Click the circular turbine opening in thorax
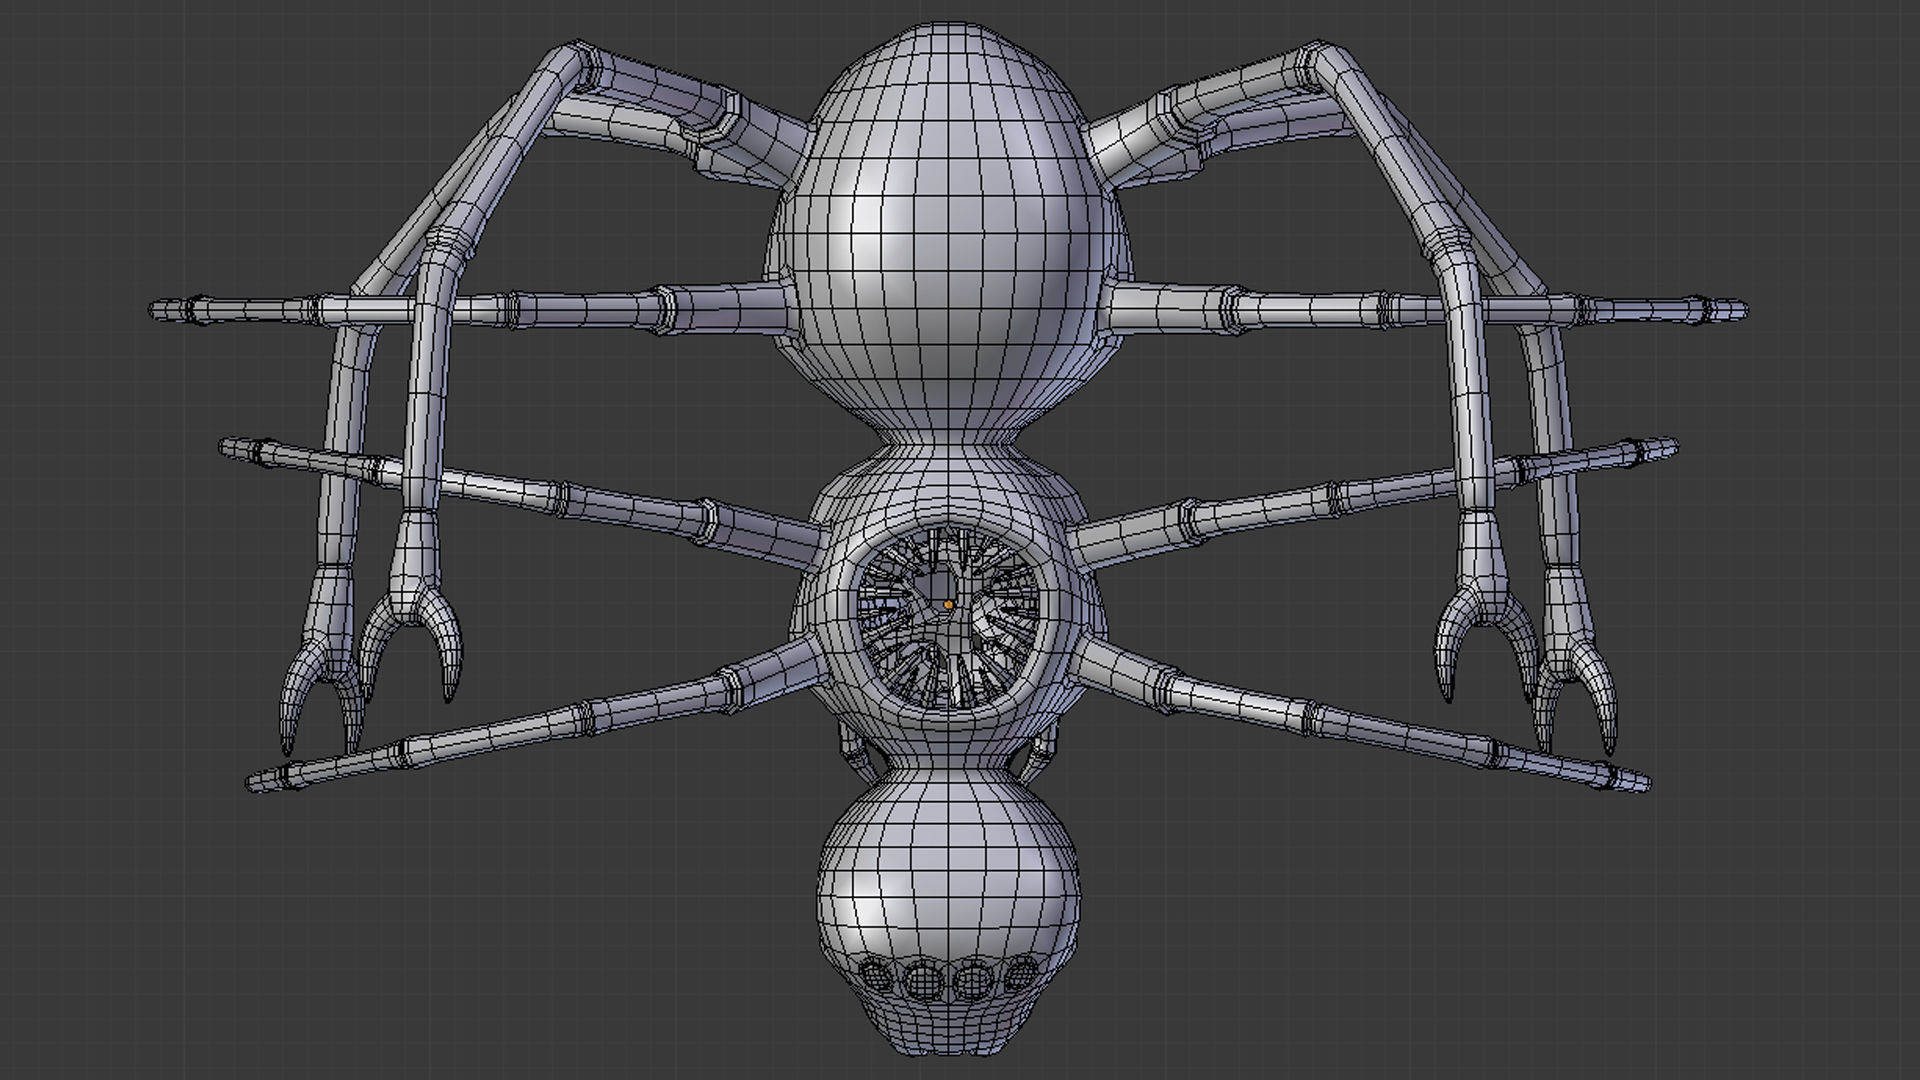Viewport: 1920px width, 1080px height. 949,618
